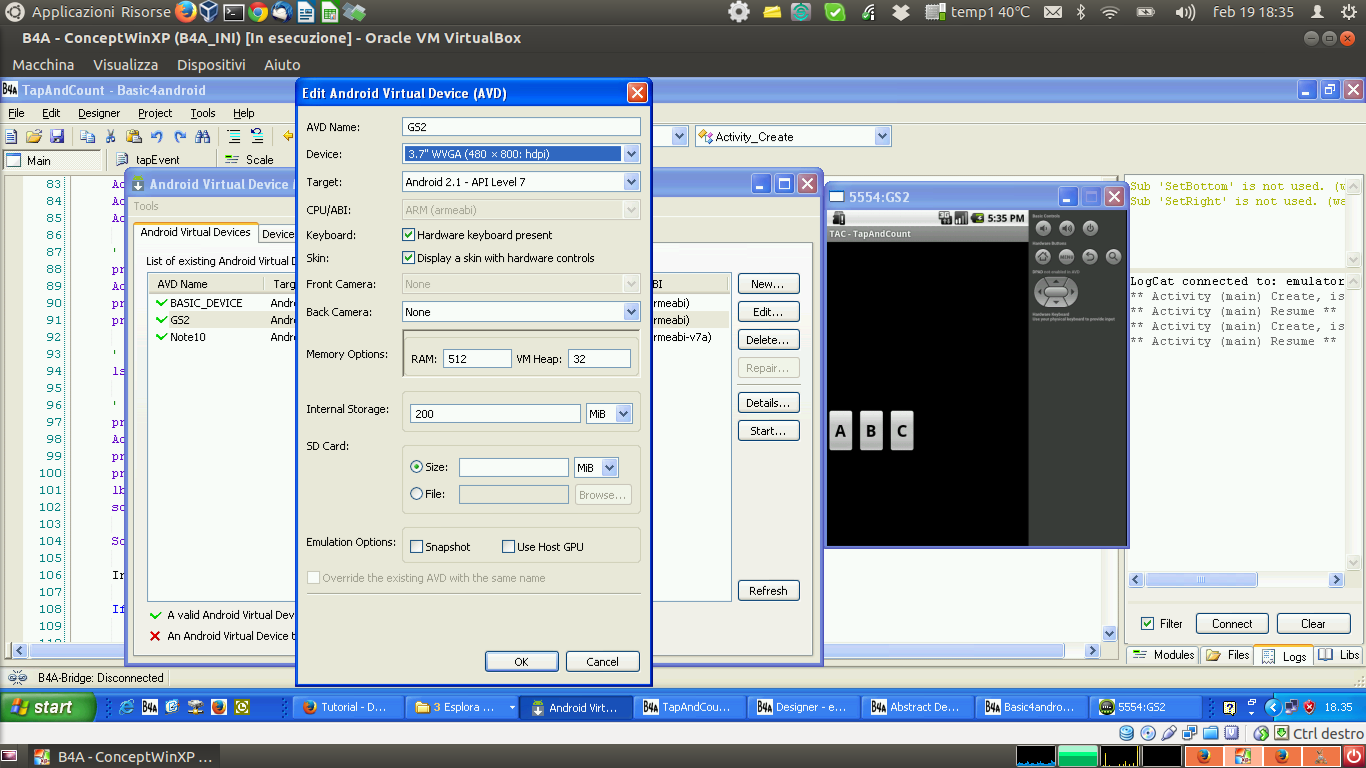Click the Windows XP start button

(48, 707)
